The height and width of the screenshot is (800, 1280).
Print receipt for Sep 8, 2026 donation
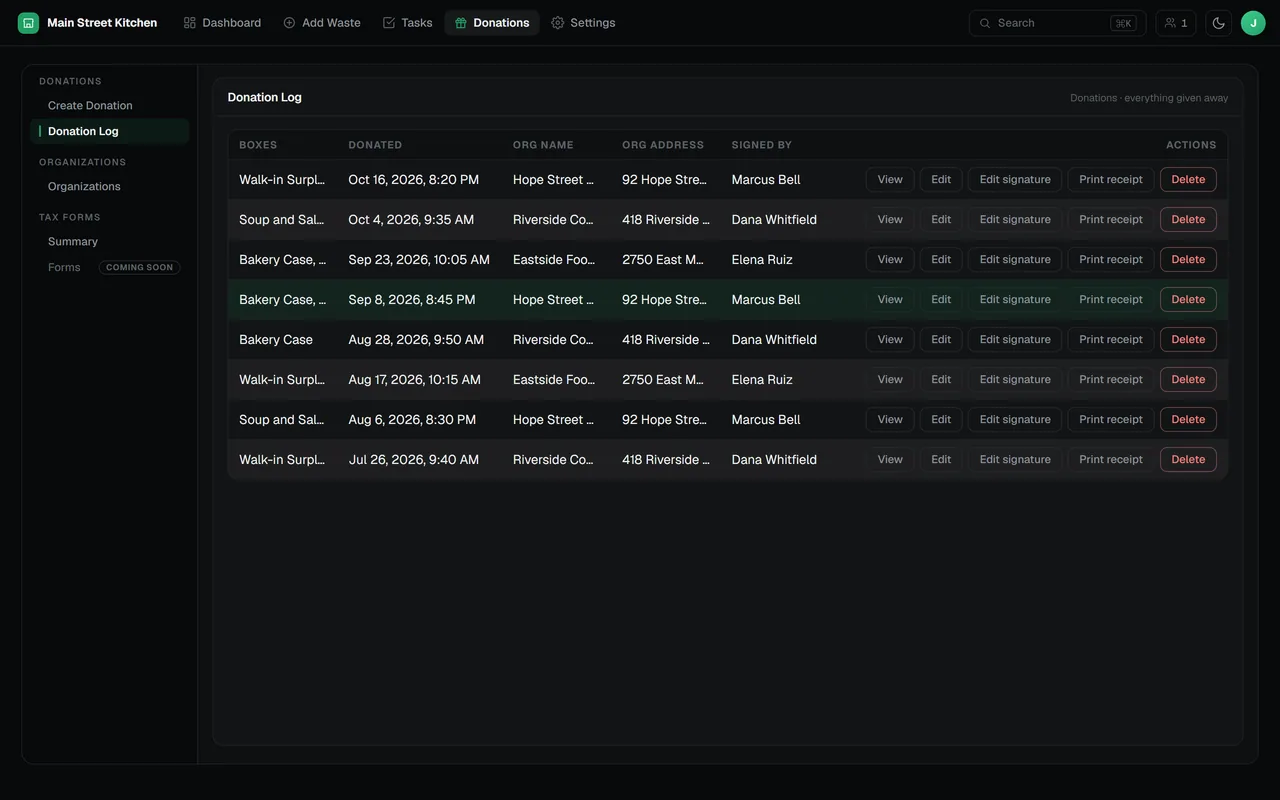coord(1111,300)
